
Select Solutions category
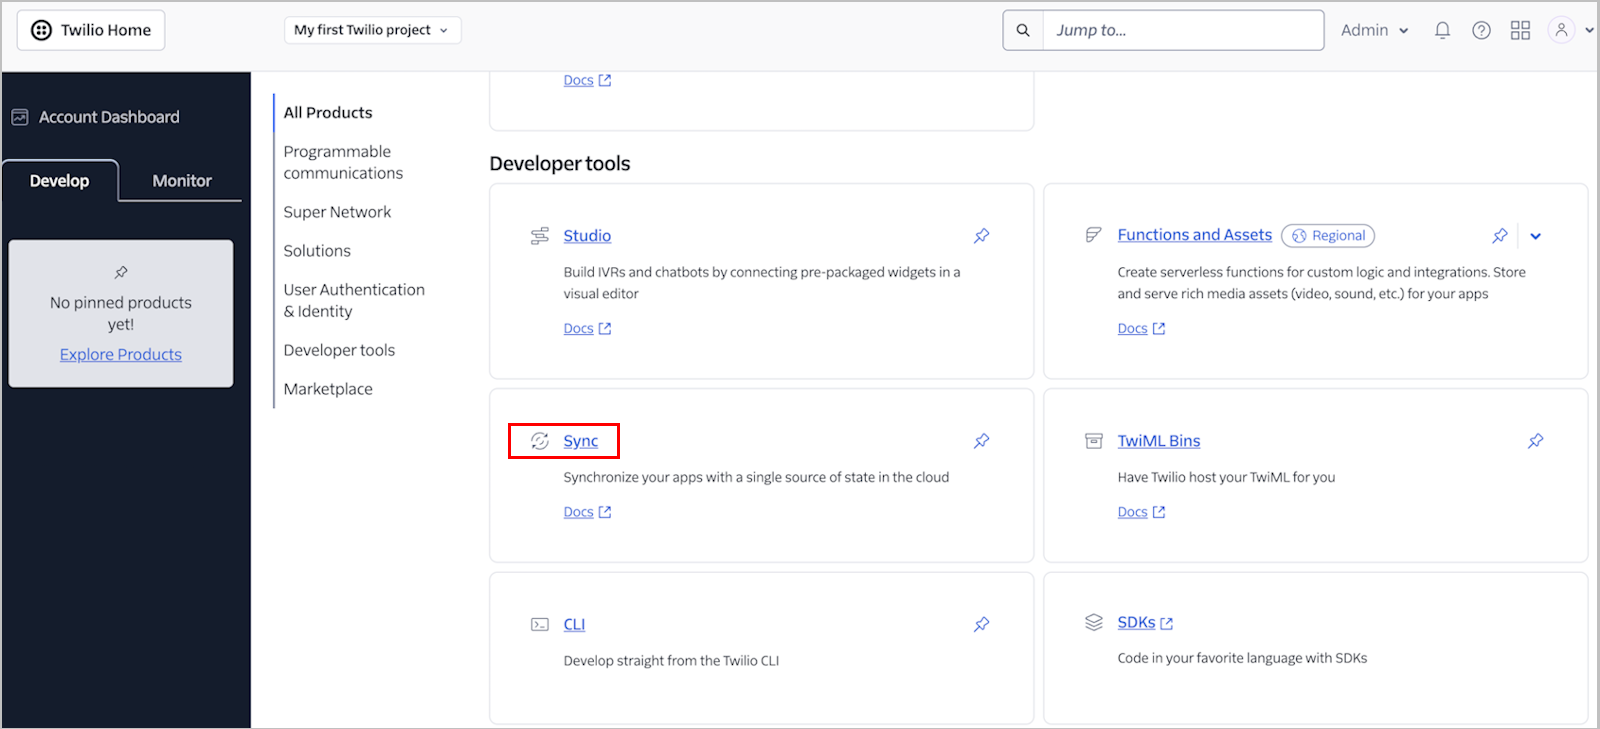[317, 251]
